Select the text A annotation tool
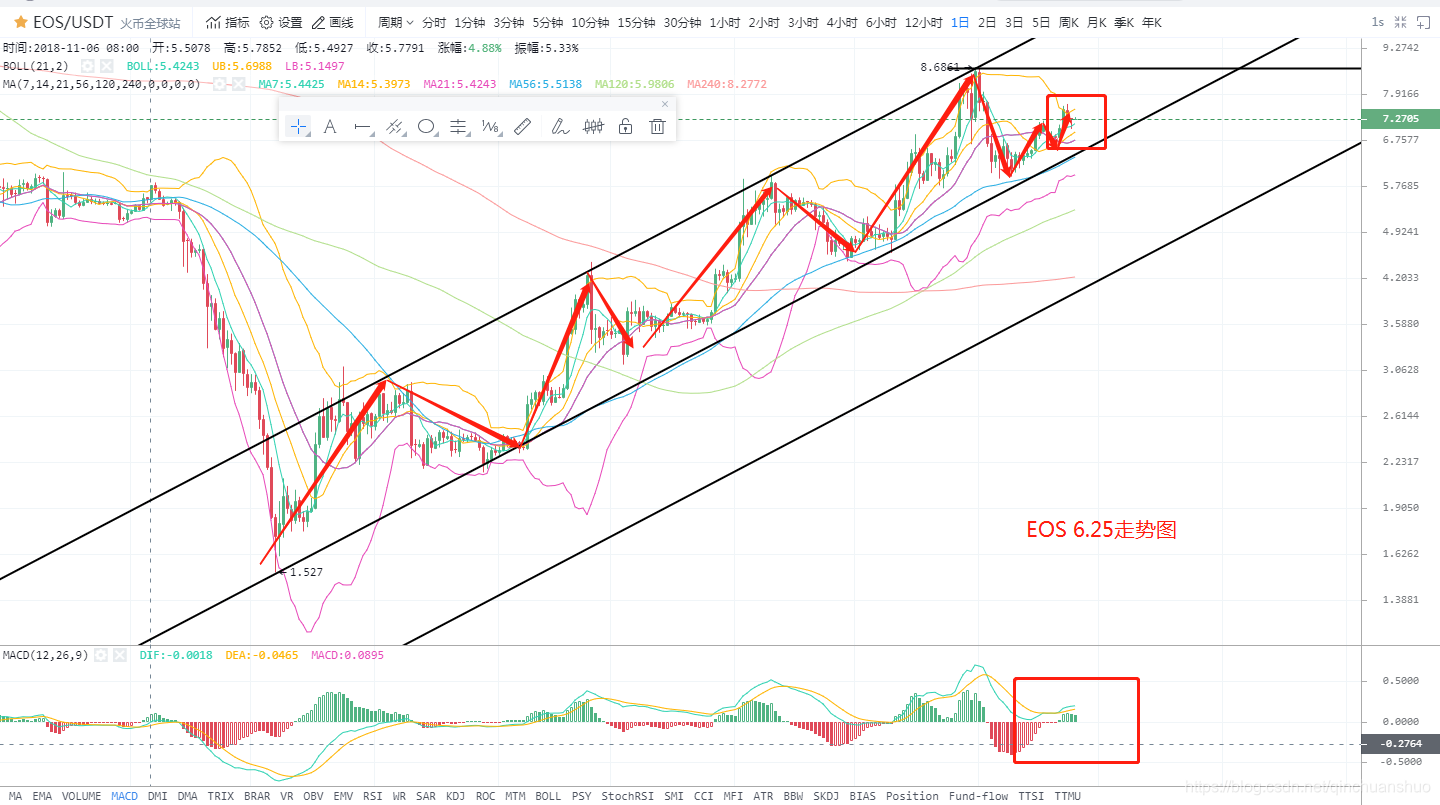Image resolution: width=1440 pixels, height=805 pixels. 330,126
